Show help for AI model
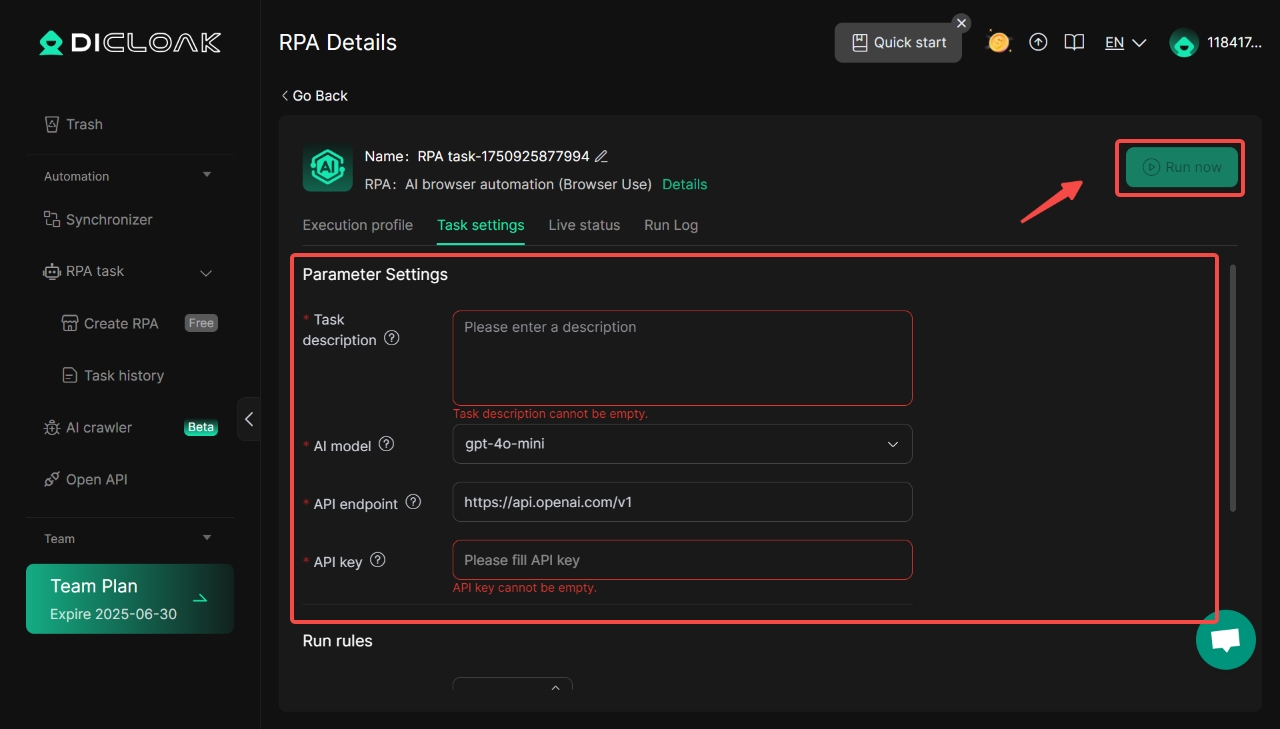This screenshot has width=1280, height=729. pos(386,444)
